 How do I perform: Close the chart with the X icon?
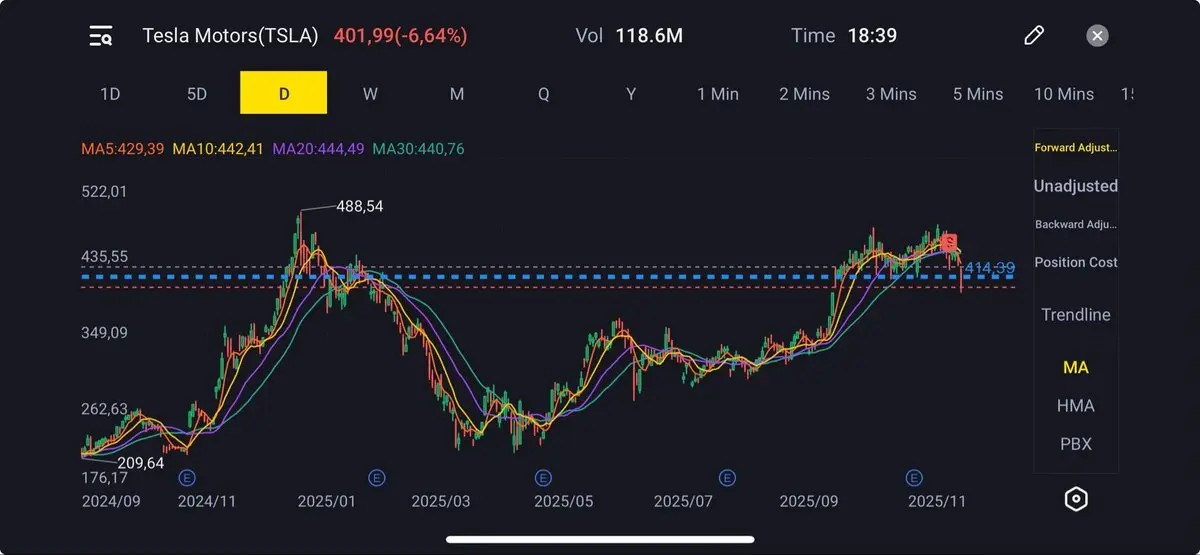[x=1098, y=36]
